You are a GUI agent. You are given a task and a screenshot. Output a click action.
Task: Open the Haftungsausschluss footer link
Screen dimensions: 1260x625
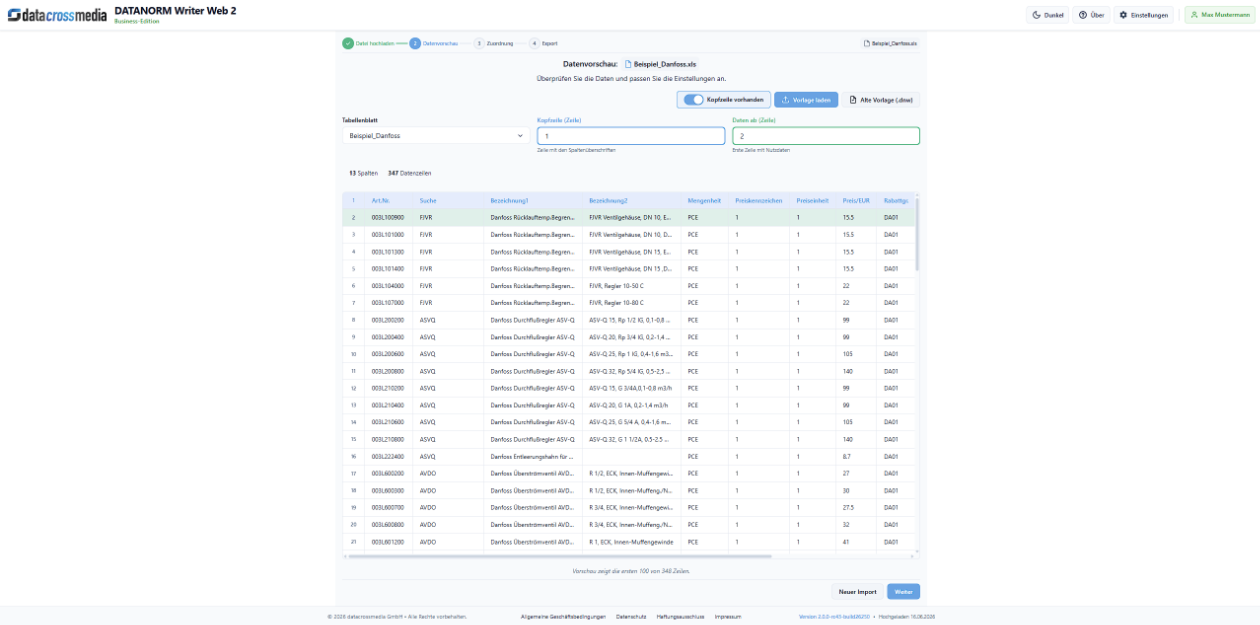(680, 616)
